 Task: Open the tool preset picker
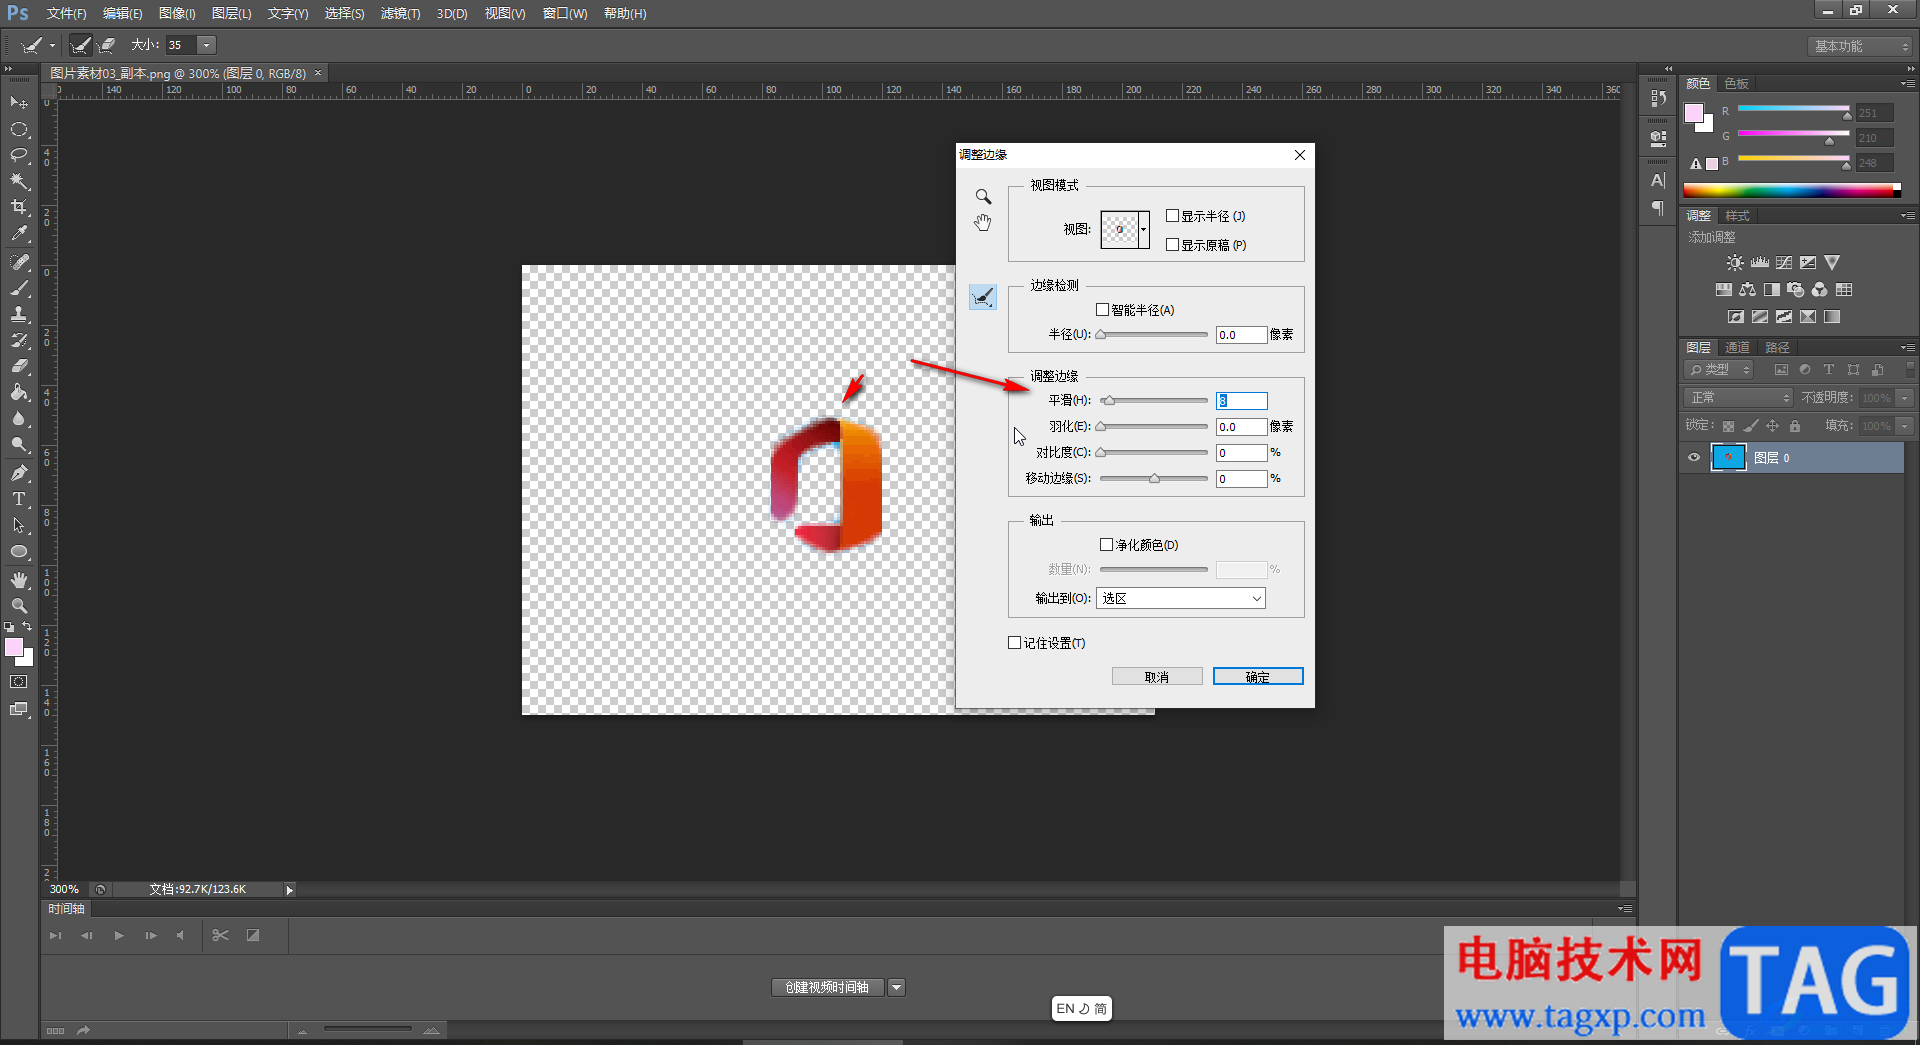coord(38,45)
